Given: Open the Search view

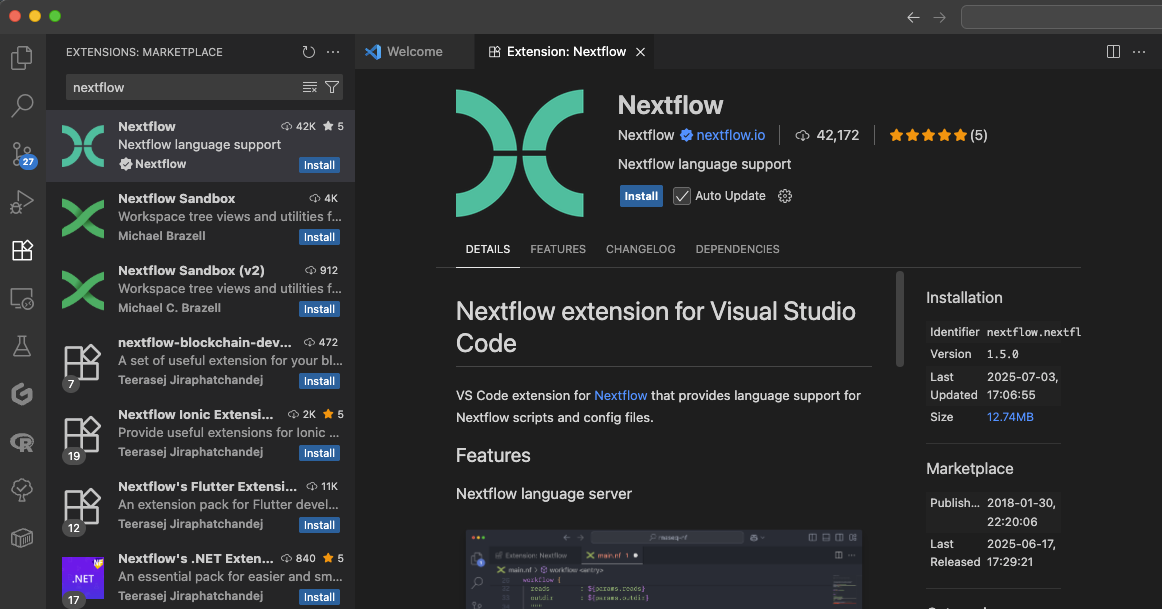Looking at the screenshot, I should pos(21,105).
